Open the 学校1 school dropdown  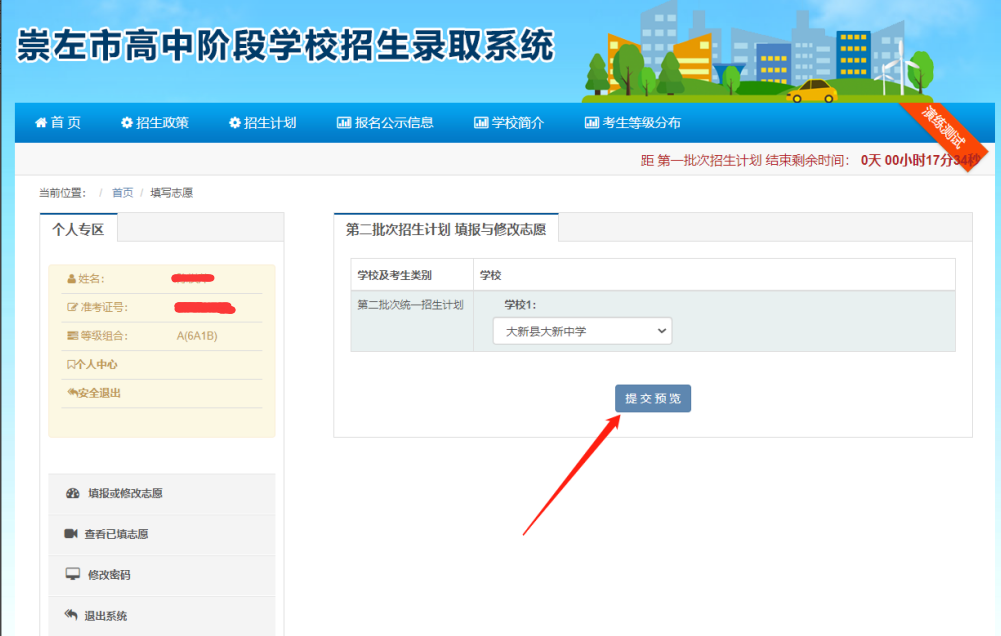click(582, 331)
